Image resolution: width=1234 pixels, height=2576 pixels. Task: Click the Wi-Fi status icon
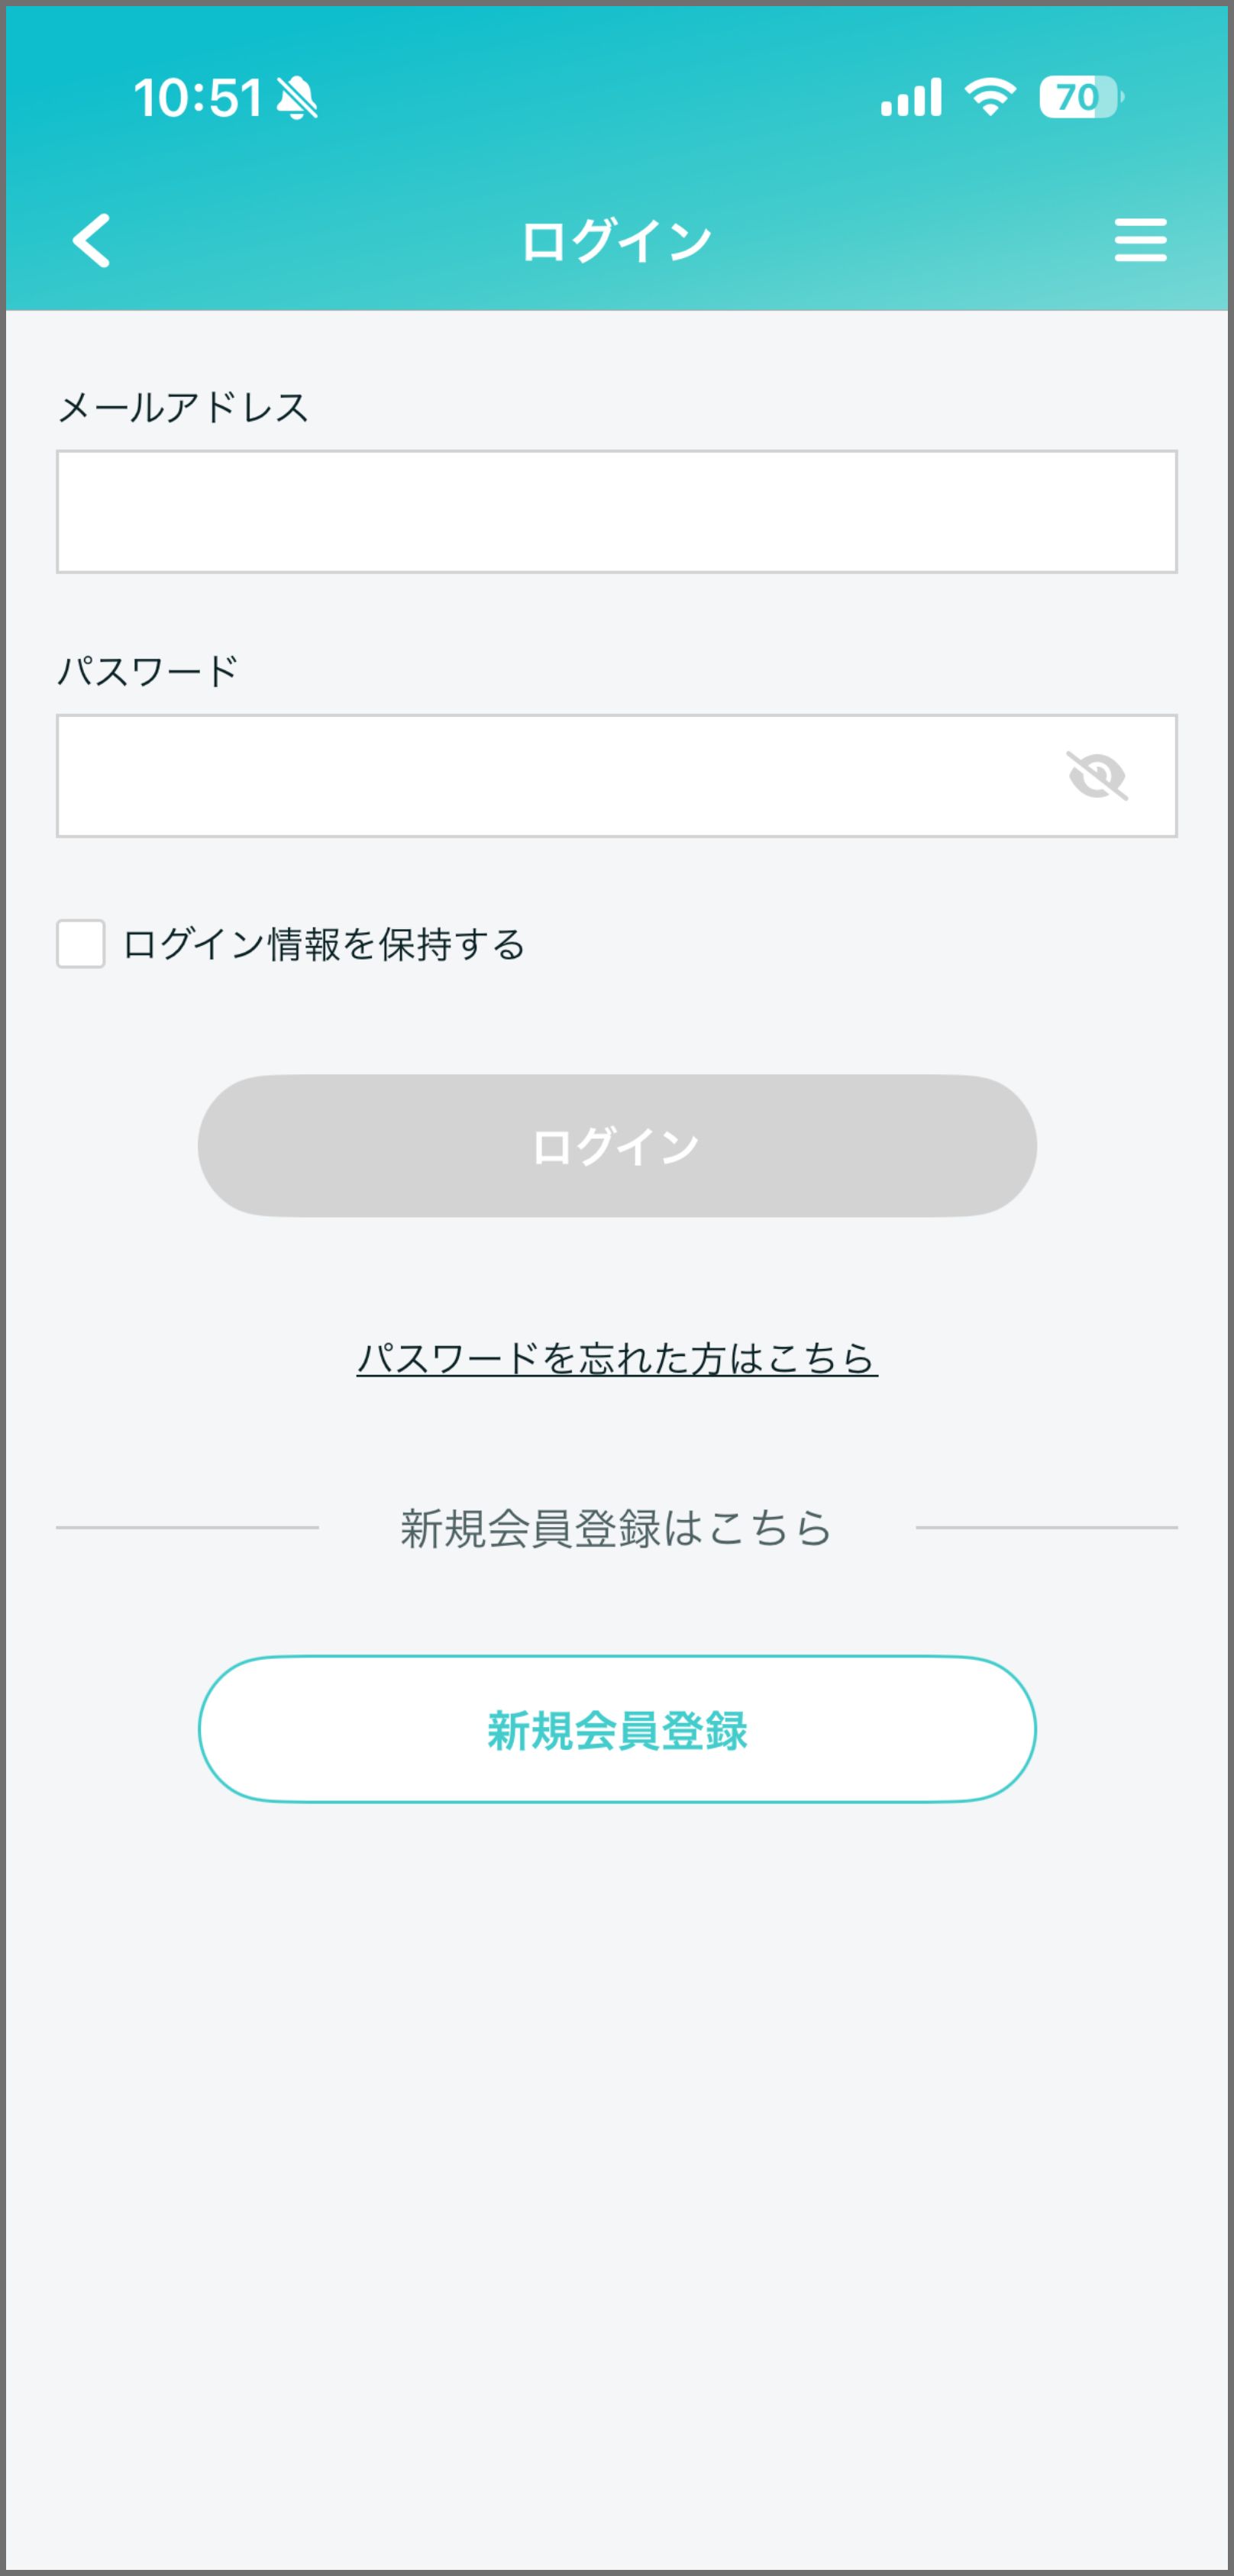coord(990,98)
